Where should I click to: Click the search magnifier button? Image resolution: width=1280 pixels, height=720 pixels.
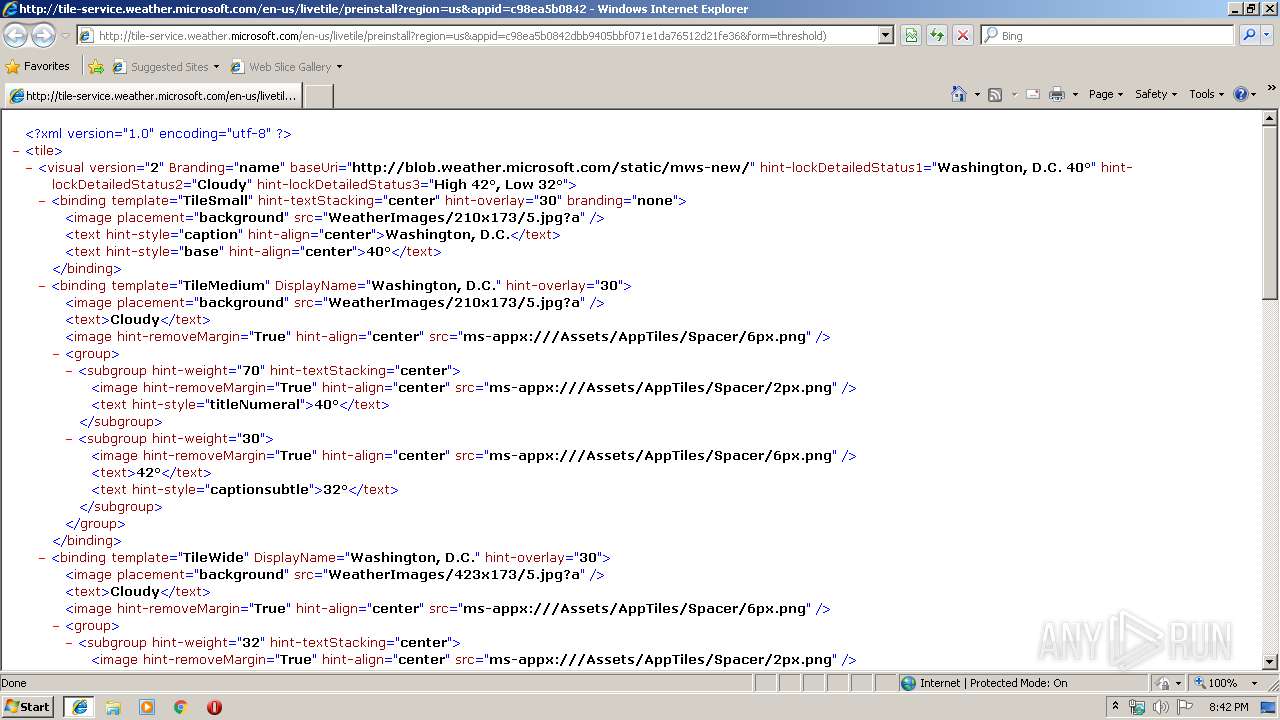click(1249, 35)
